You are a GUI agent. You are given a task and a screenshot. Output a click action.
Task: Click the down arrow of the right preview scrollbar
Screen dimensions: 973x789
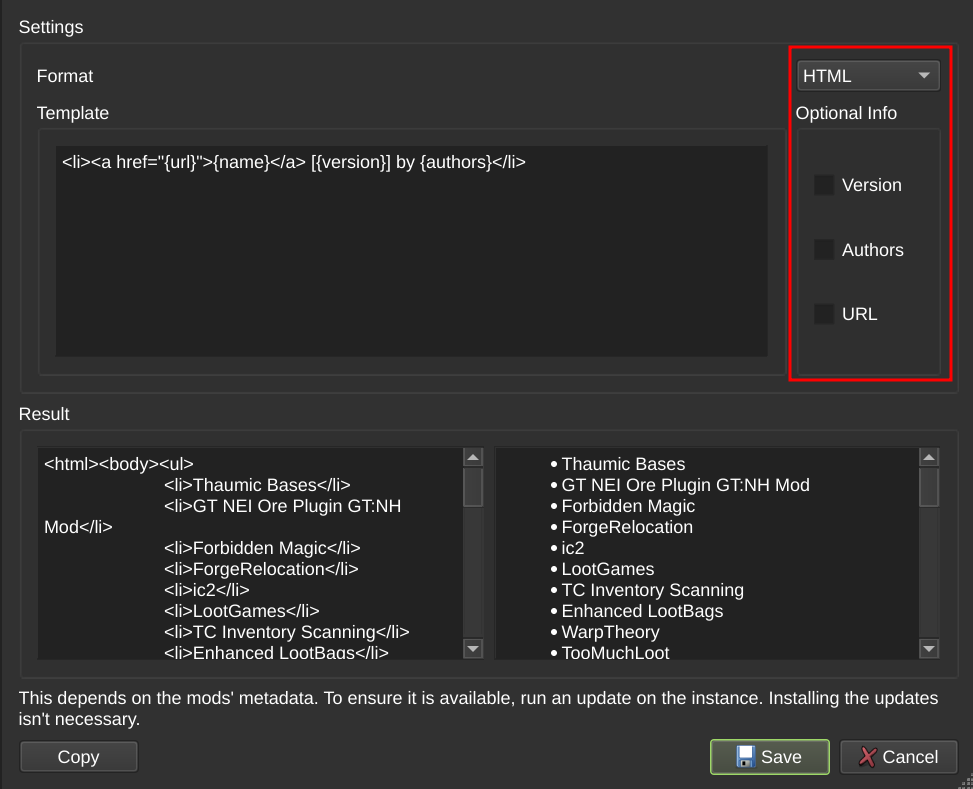coord(928,649)
